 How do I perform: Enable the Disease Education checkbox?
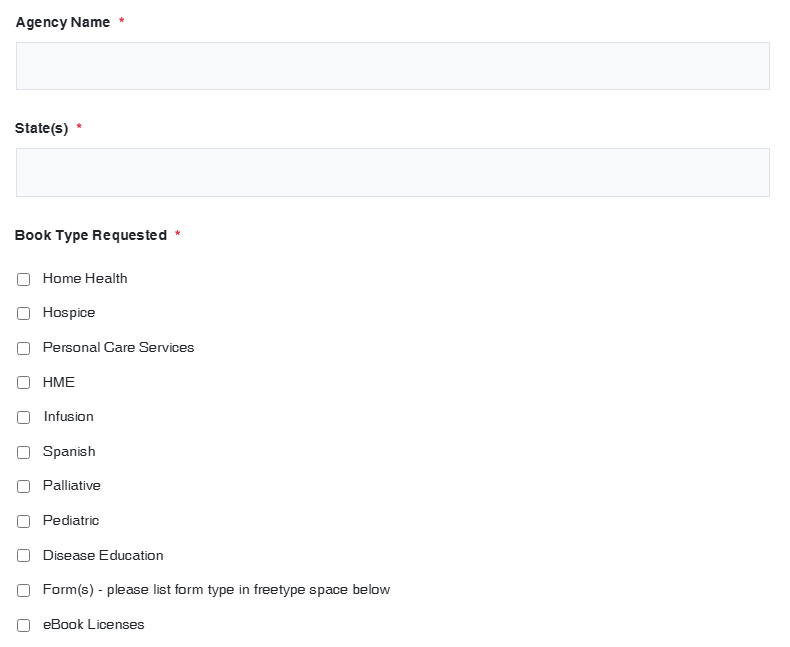tap(23, 556)
